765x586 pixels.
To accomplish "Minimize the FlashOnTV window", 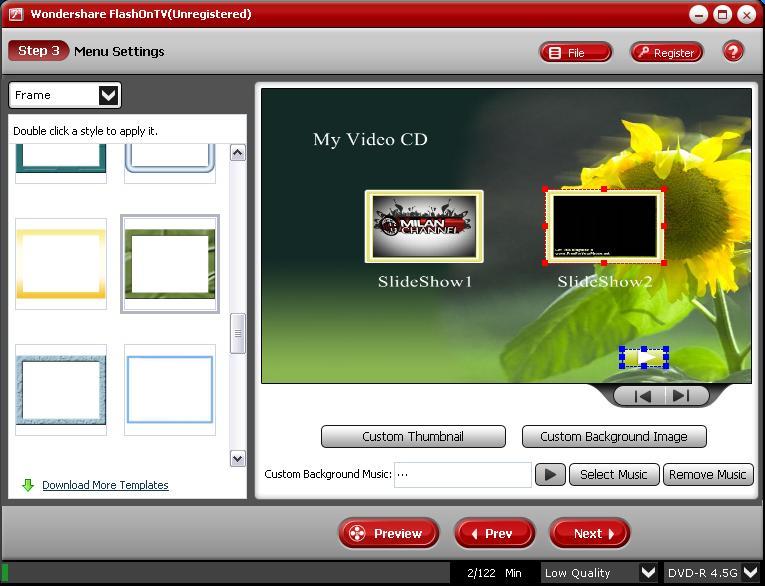I will 699,14.
